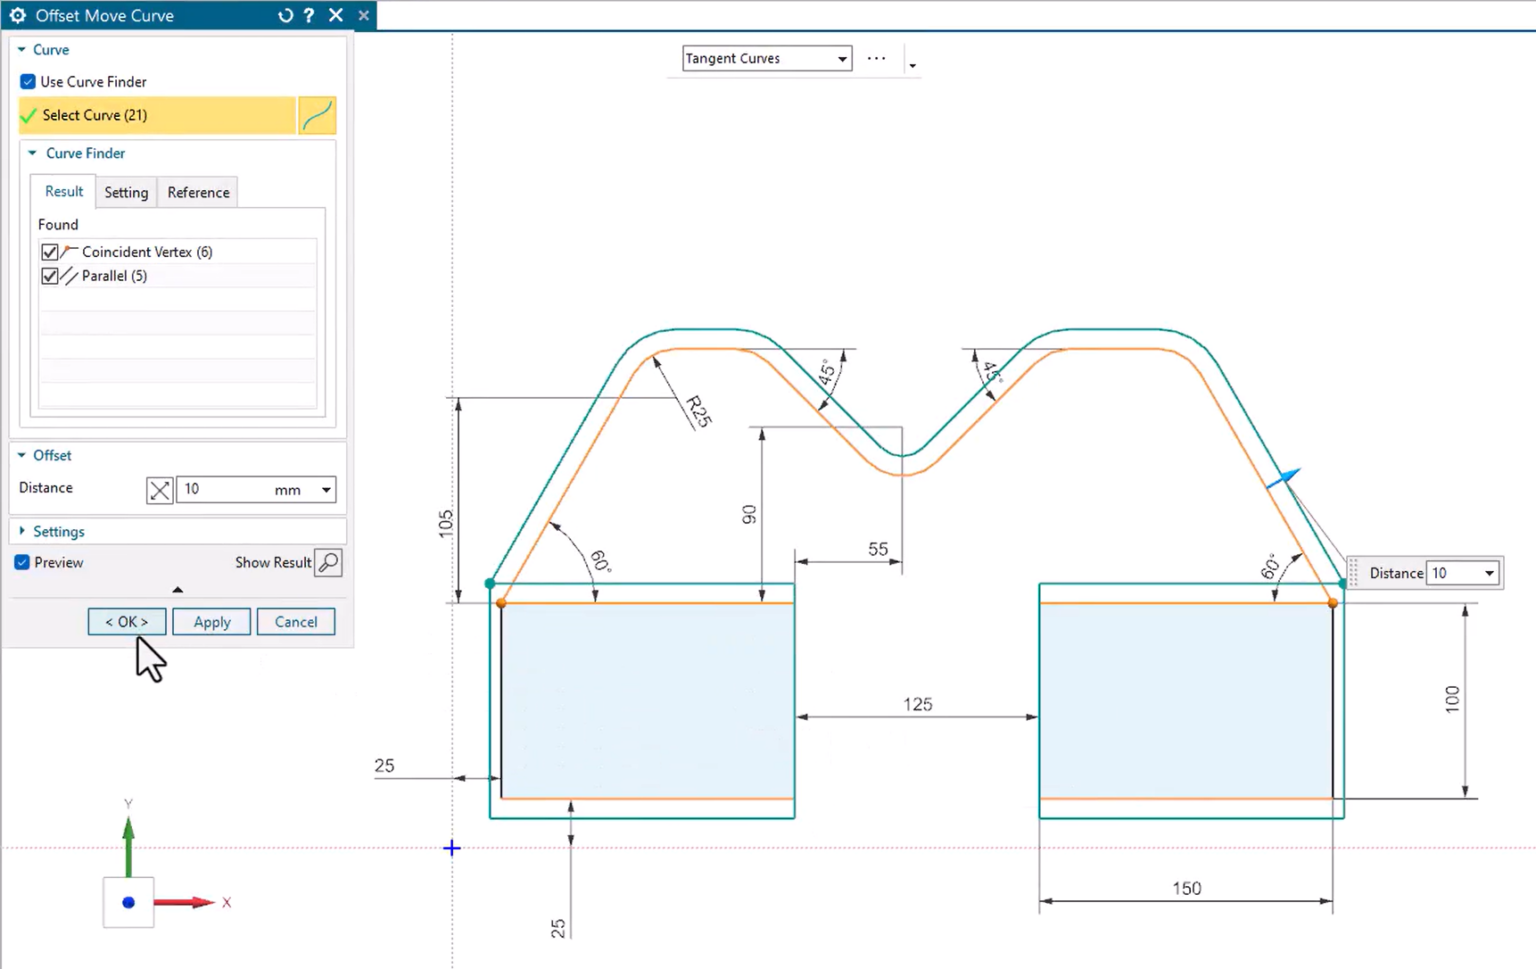The height and width of the screenshot is (969, 1536).
Task: Open the mm units dropdown for Distance
Action: pyautogui.click(x=326, y=489)
